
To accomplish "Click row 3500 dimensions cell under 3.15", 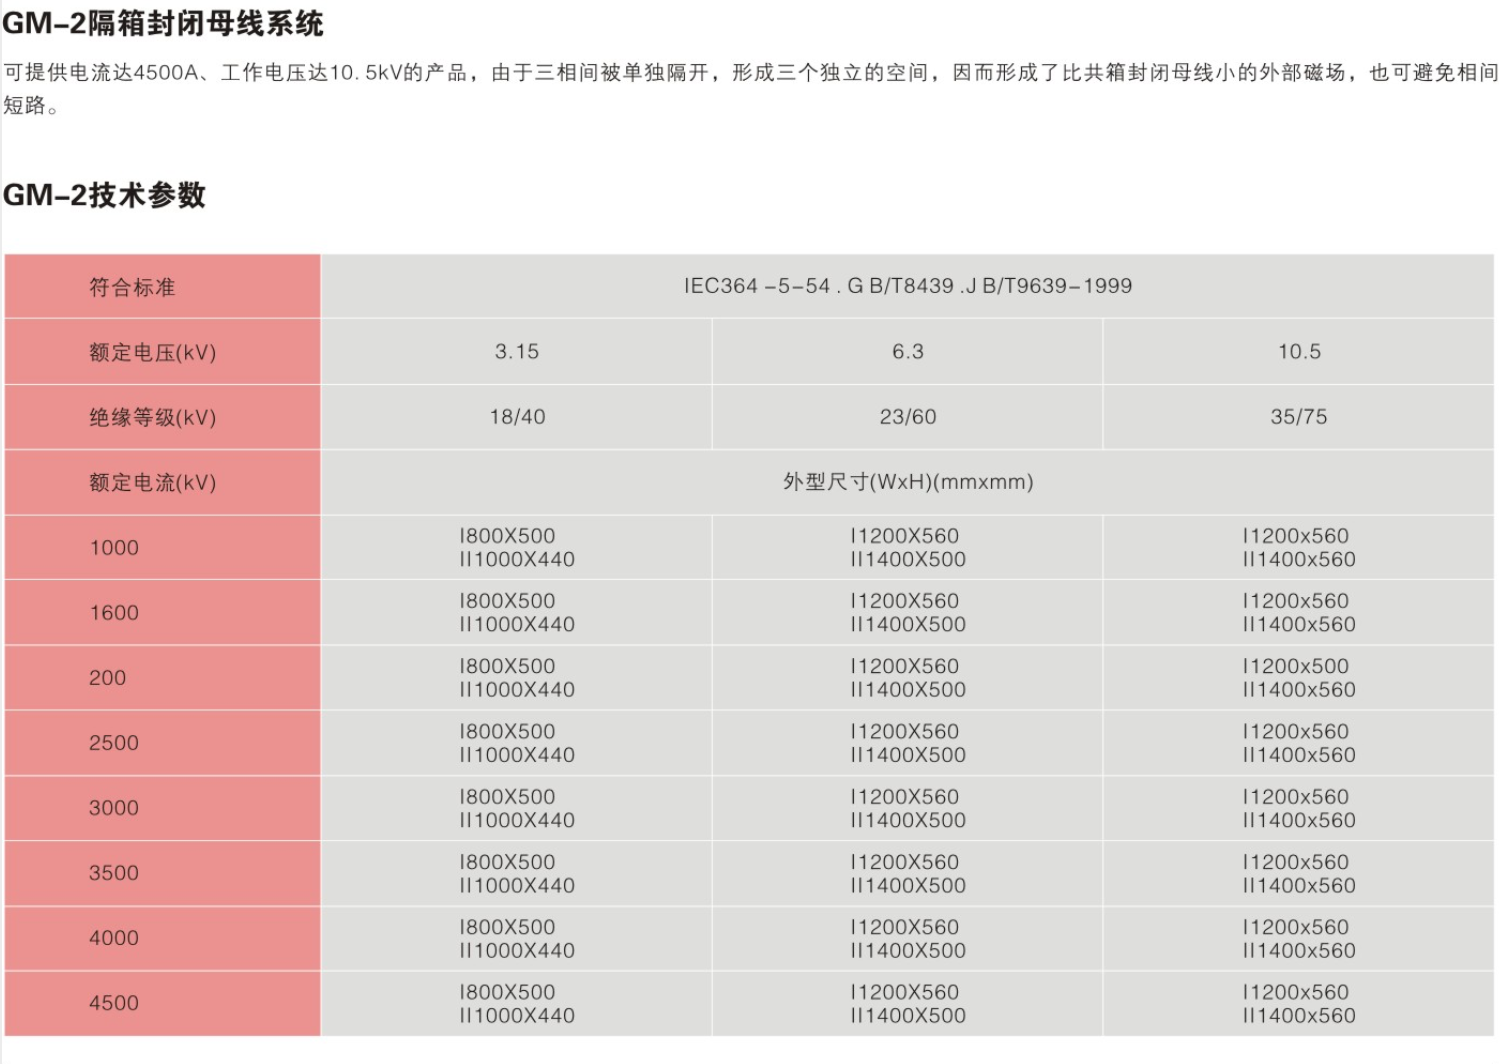I will [x=516, y=872].
